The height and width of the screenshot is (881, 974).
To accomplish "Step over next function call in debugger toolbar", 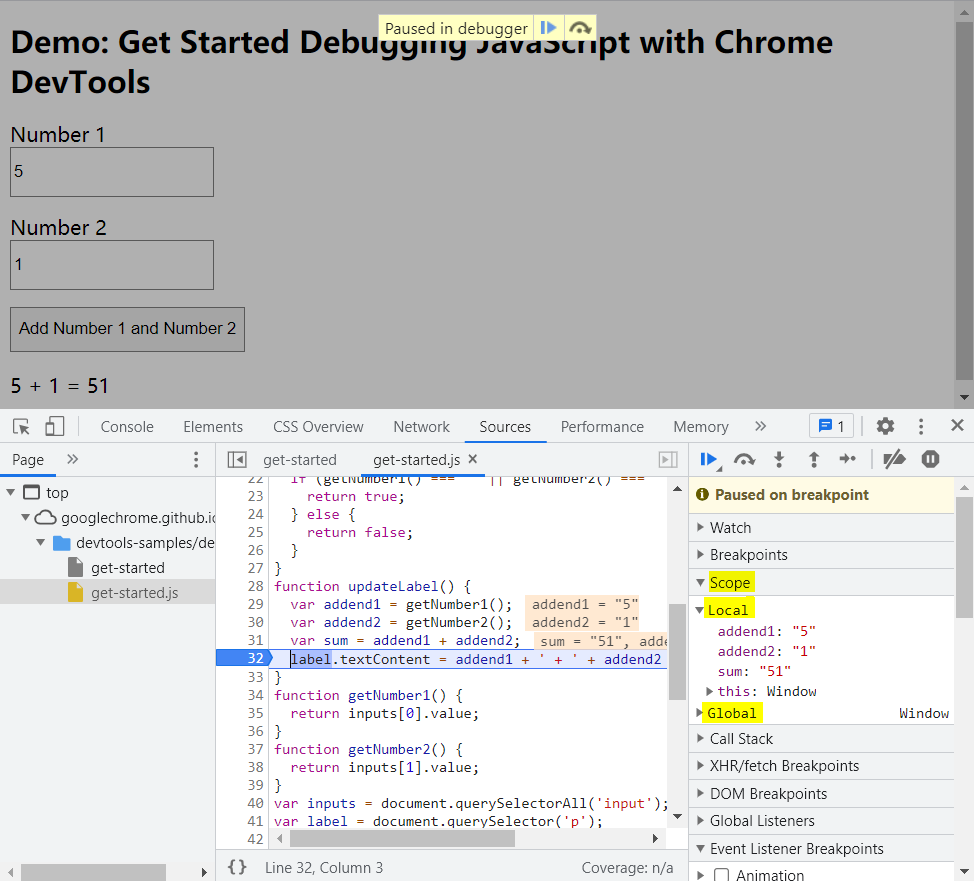I will point(744,460).
